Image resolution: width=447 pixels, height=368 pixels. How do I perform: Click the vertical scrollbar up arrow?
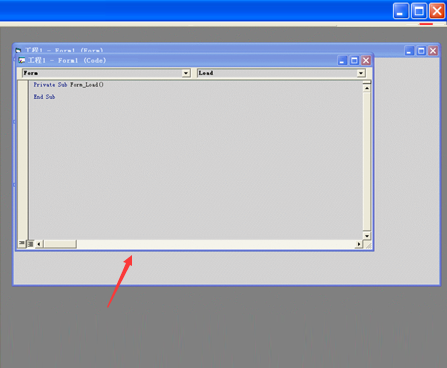pos(367,88)
